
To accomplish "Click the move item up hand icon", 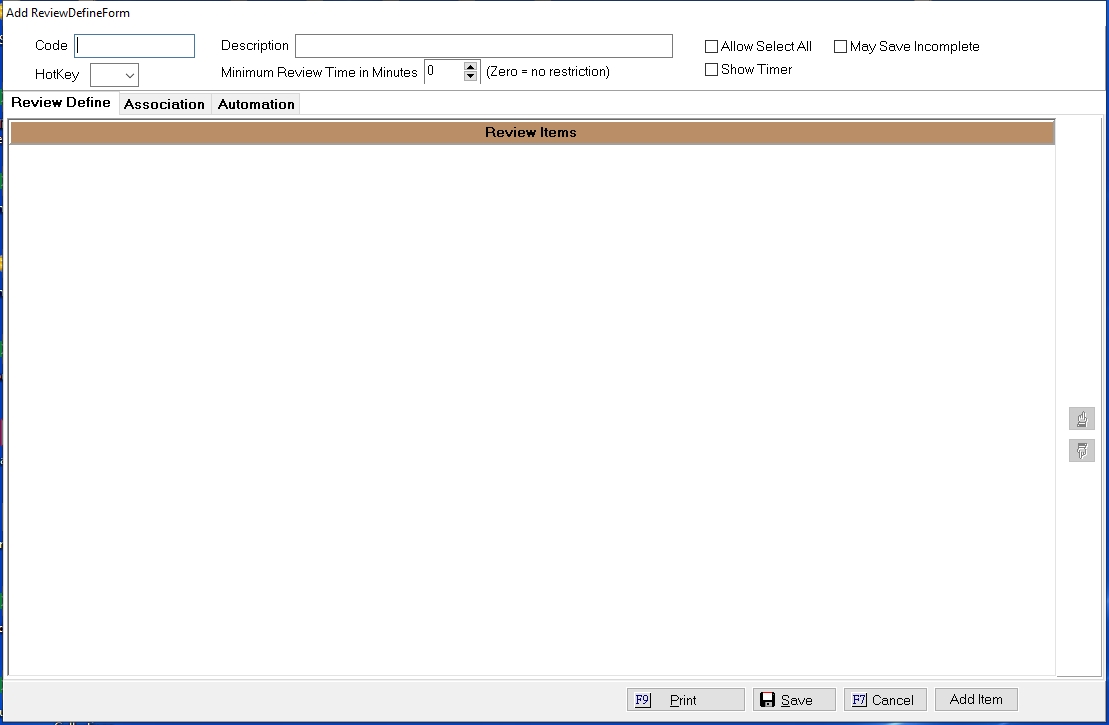I will click(x=1081, y=419).
